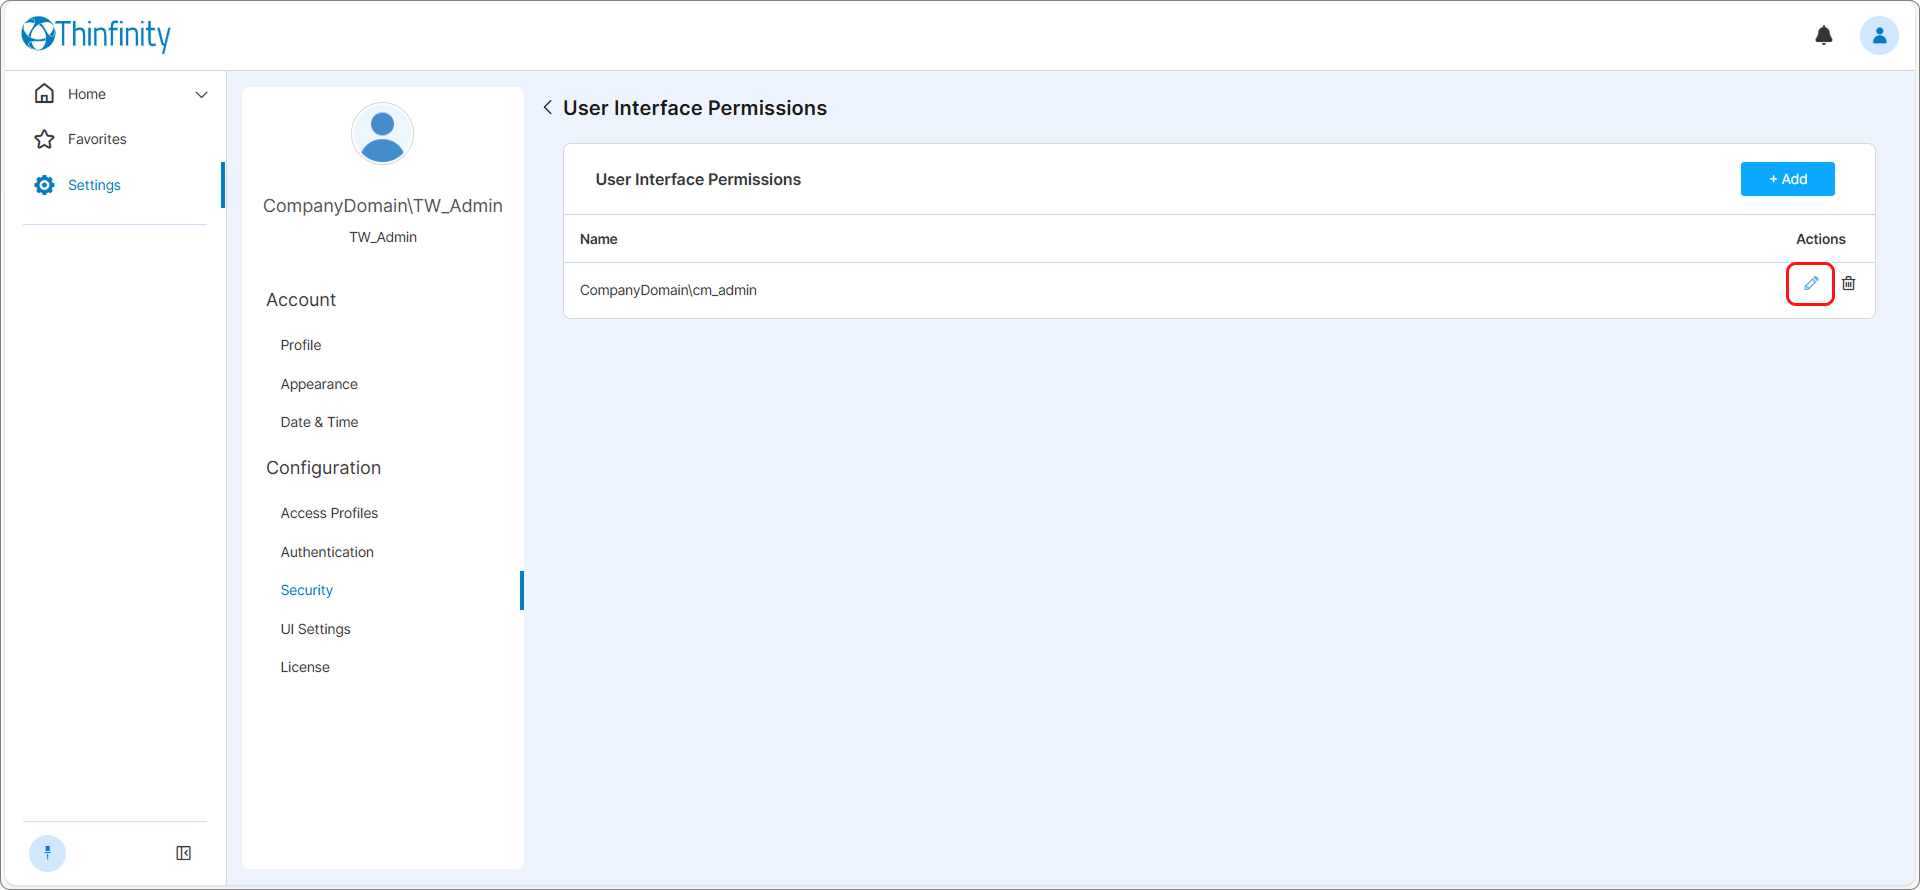Go back using the left chevron arrow

point(548,107)
